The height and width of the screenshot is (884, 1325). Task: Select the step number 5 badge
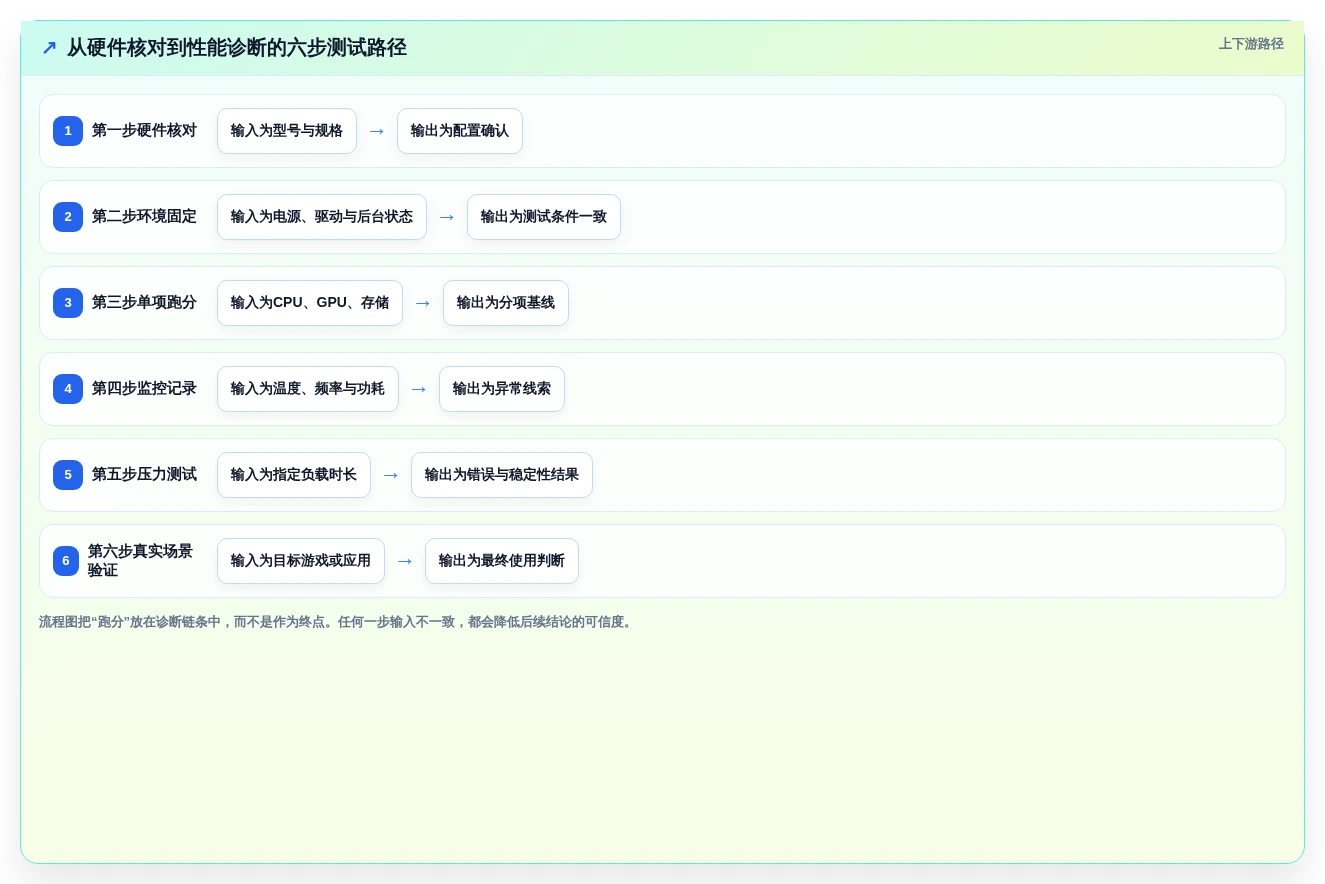pos(68,475)
